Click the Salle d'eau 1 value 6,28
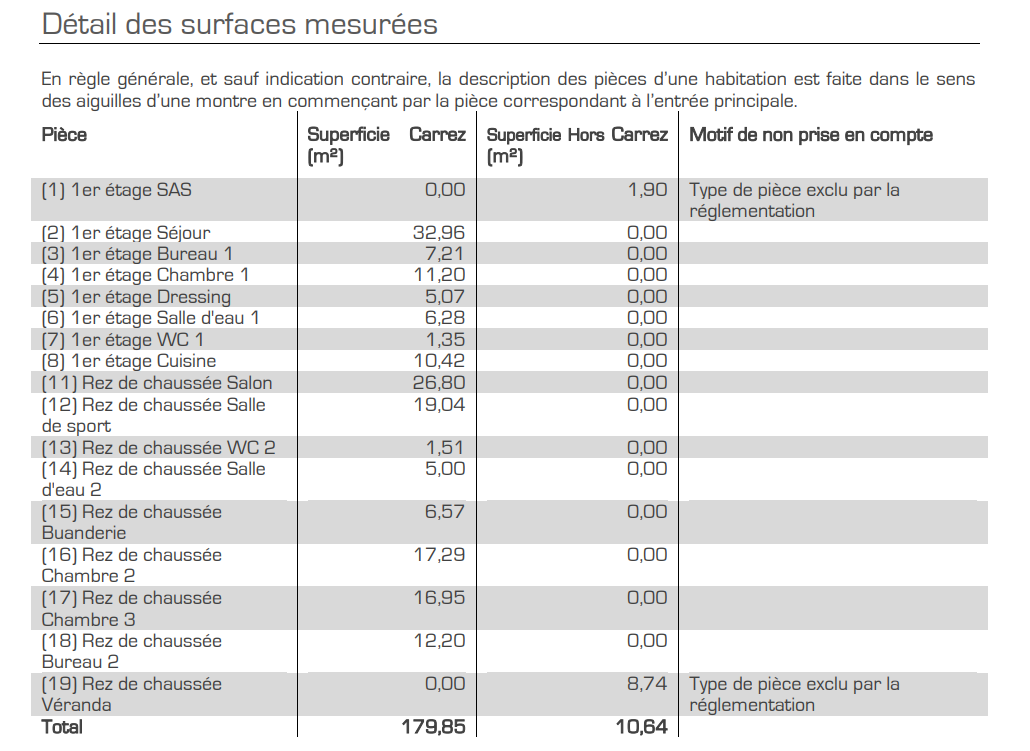The image size is (1030, 751). tap(445, 318)
